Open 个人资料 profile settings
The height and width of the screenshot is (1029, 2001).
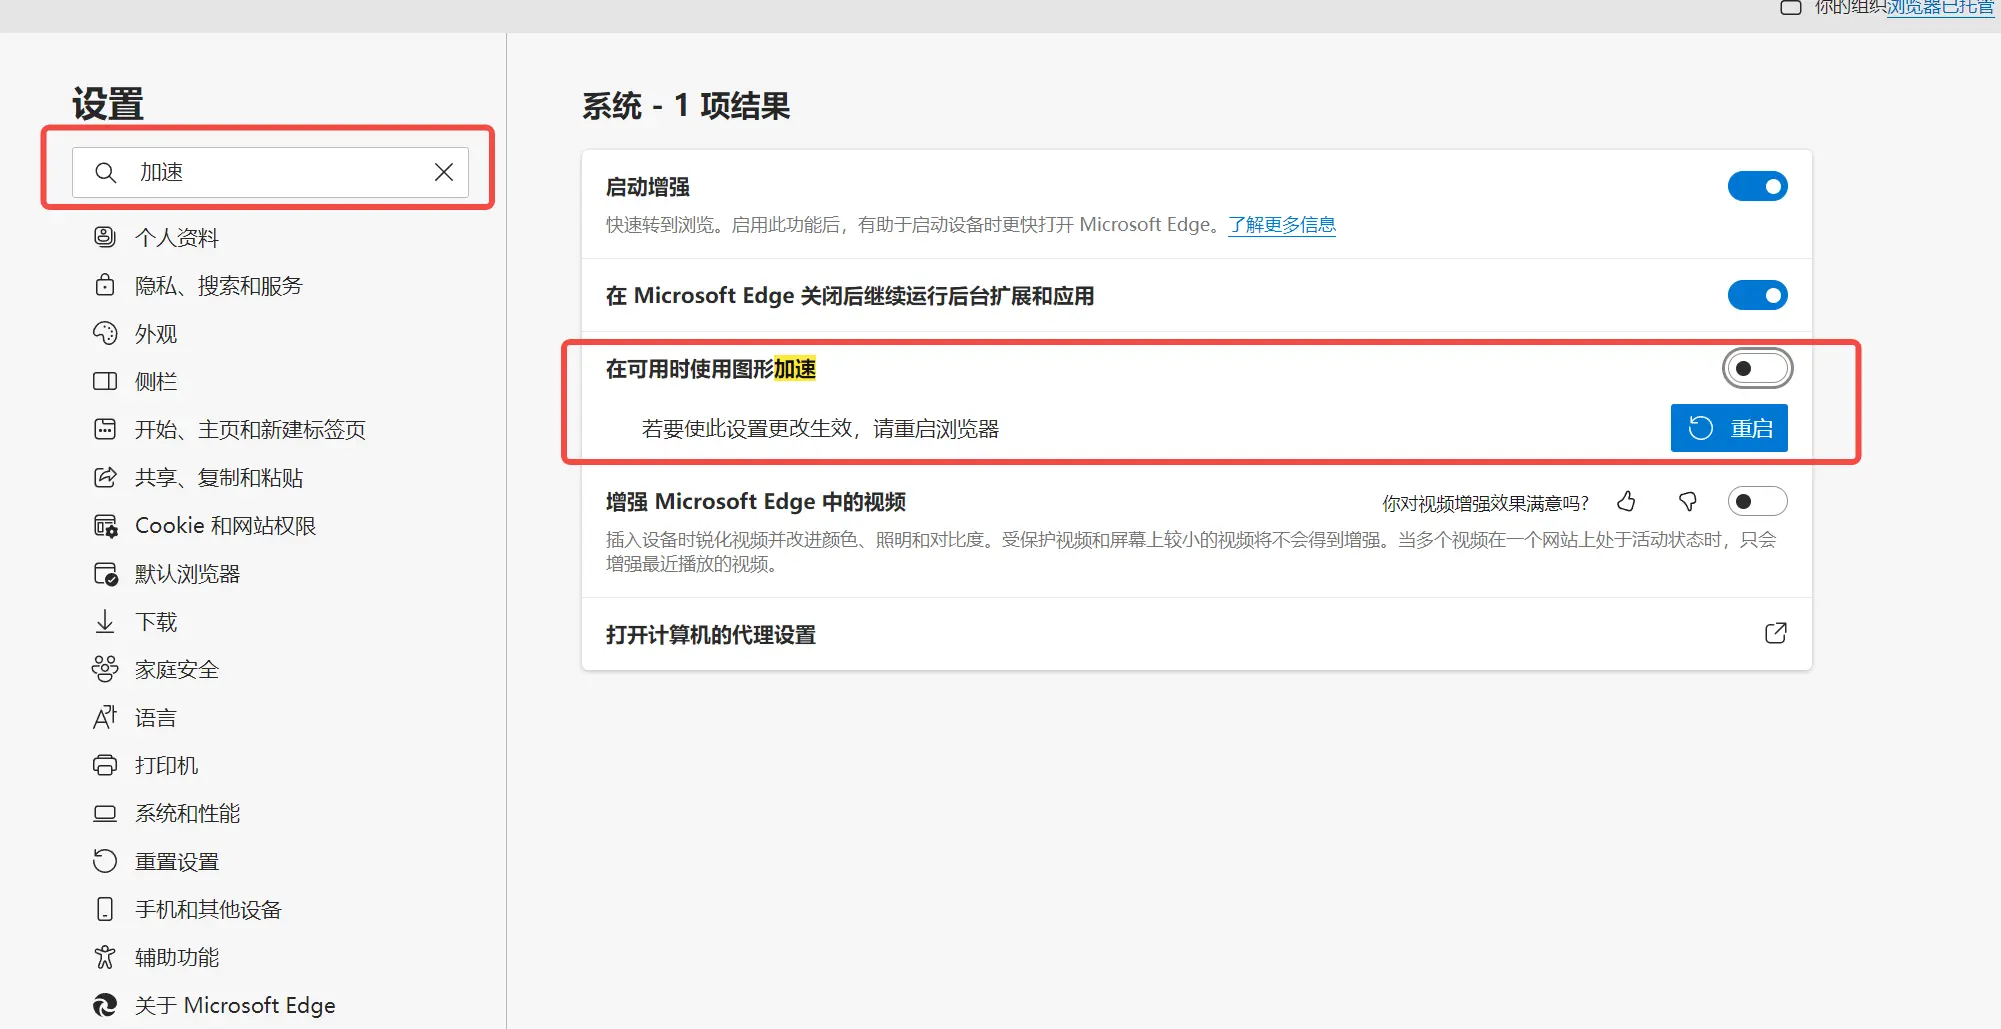177,237
